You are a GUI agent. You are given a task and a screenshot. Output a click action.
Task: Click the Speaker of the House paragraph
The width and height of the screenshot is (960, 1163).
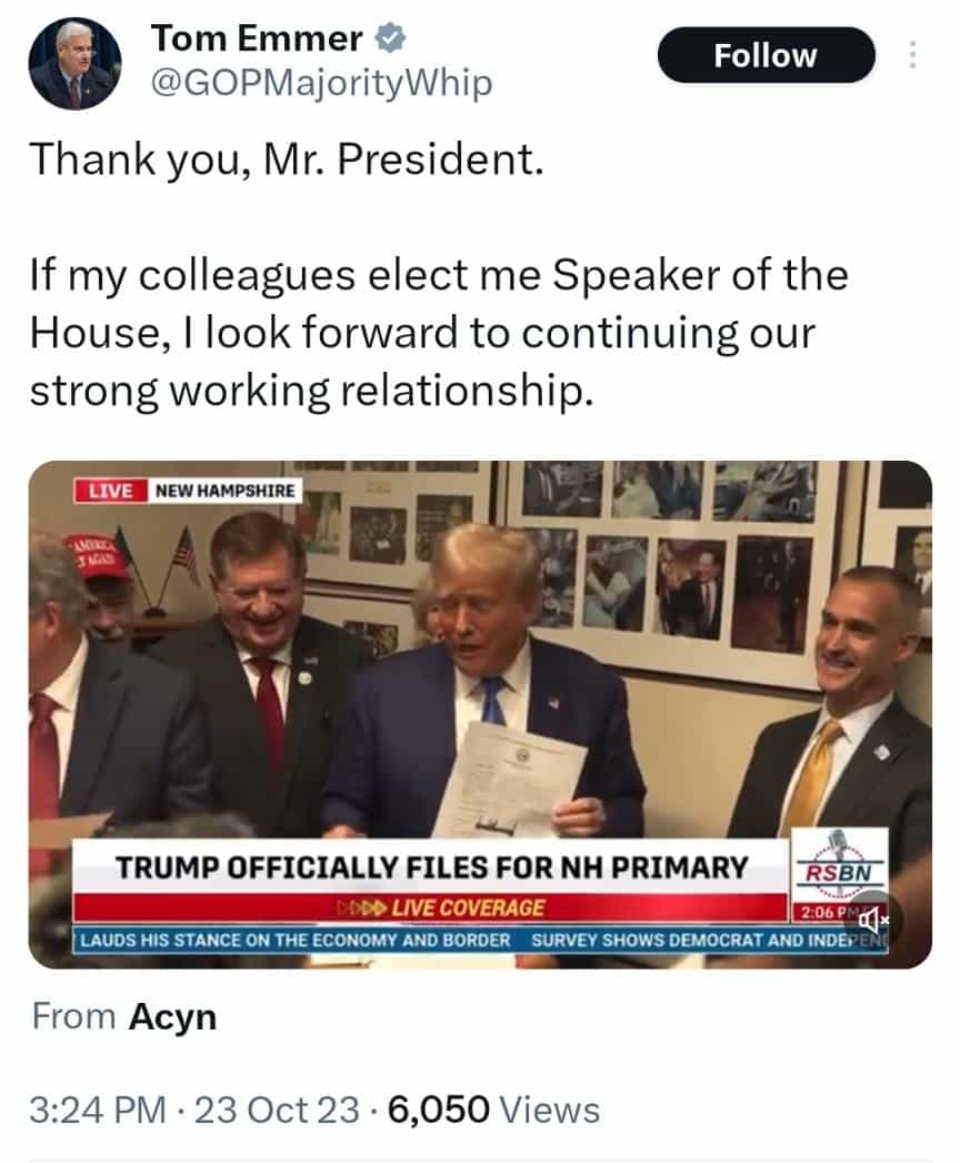(x=438, y=333)
